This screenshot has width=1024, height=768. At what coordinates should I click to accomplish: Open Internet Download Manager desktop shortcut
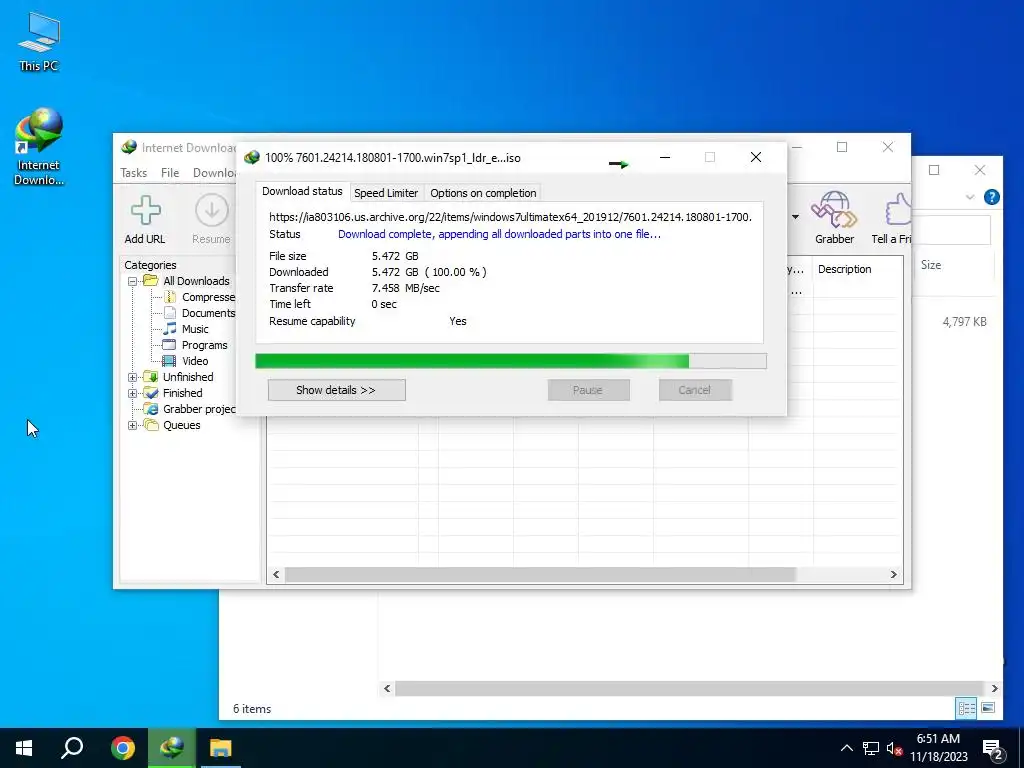pos(39,147)
